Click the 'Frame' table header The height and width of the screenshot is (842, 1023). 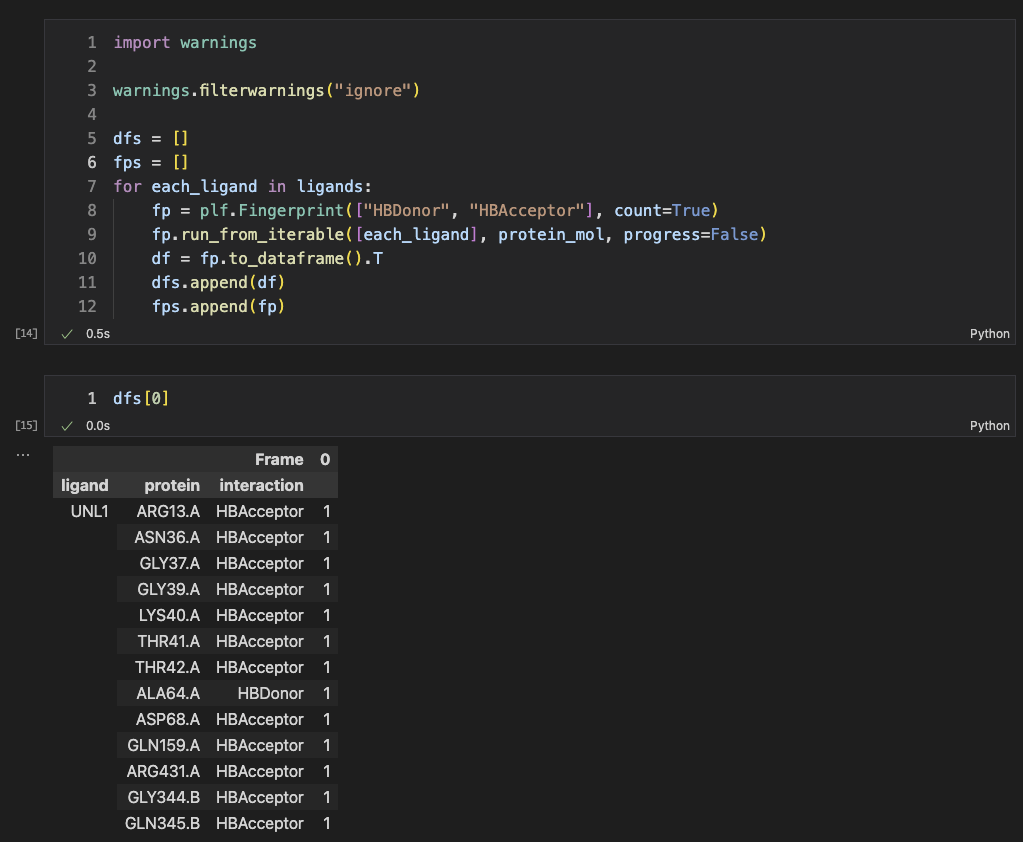point(279,460)
